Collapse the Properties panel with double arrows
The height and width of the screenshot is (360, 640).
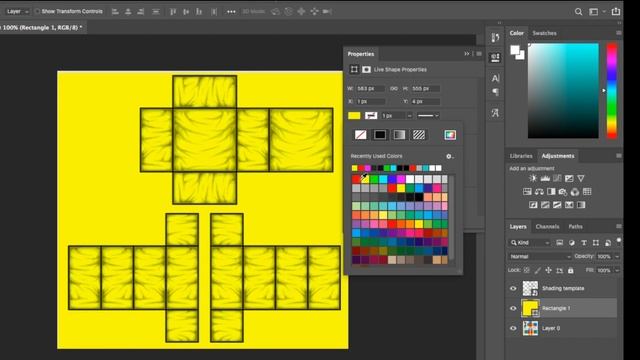pos(467,54)
